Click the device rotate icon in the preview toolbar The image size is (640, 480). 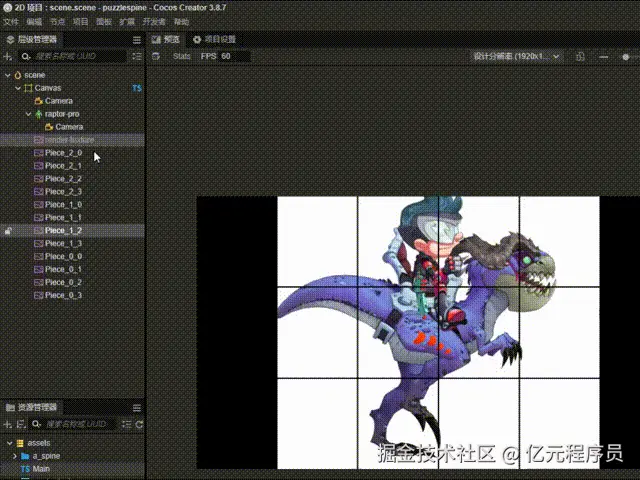point(580,57)
